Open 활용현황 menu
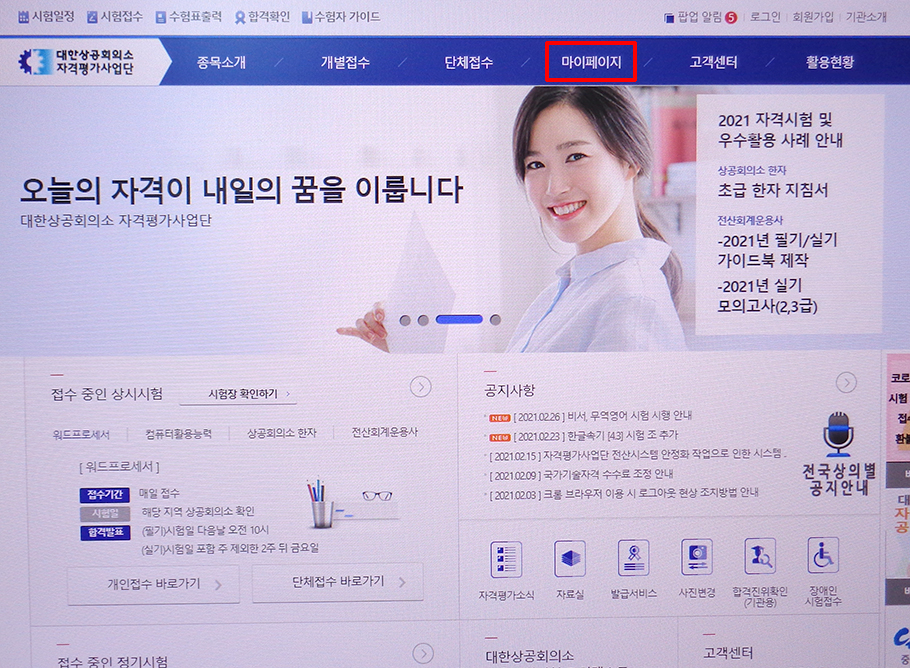This screenshot has height=668, width=910. (830, 62)
